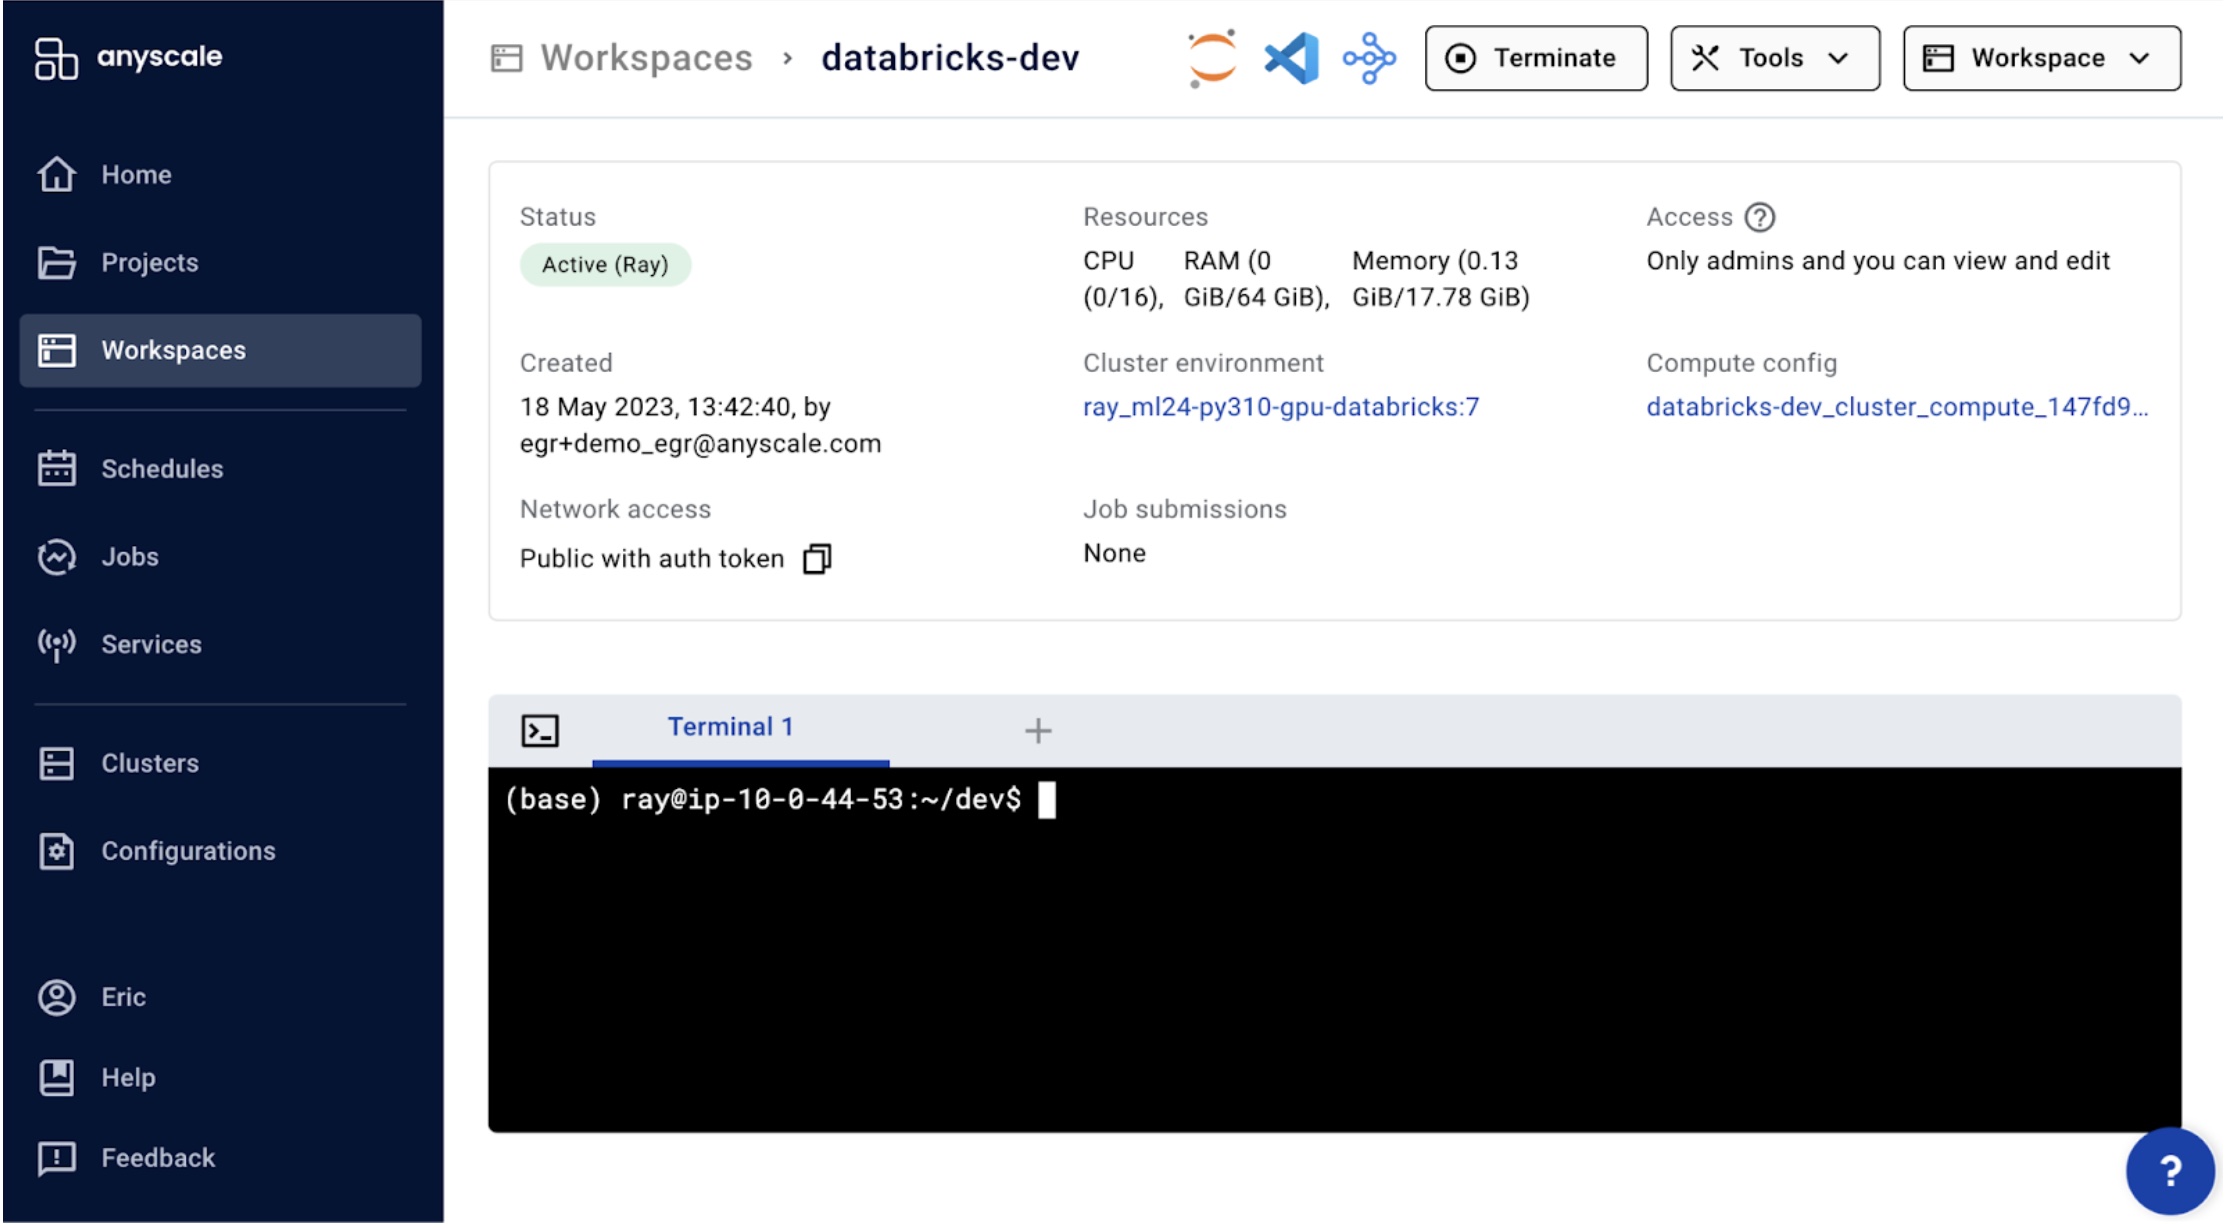Click the anyscale logo
The width and height of the screenshot is (2226, 1230).
click(128, 57)
